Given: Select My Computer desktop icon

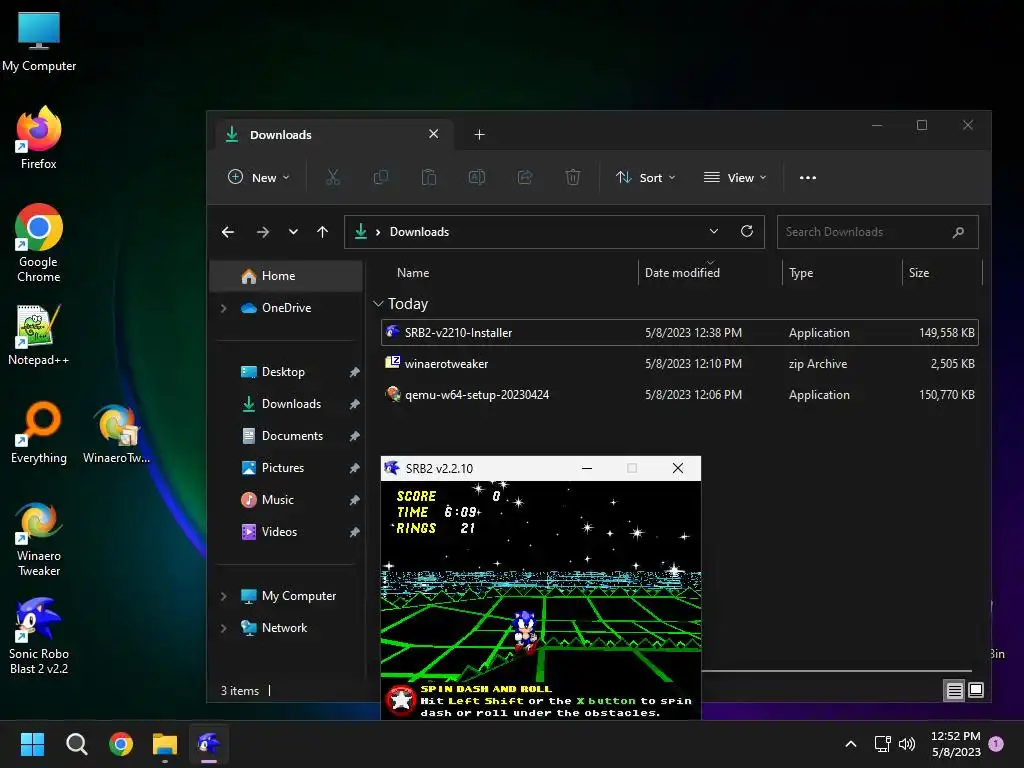Looking at the screenshot, I should (39, 41).
